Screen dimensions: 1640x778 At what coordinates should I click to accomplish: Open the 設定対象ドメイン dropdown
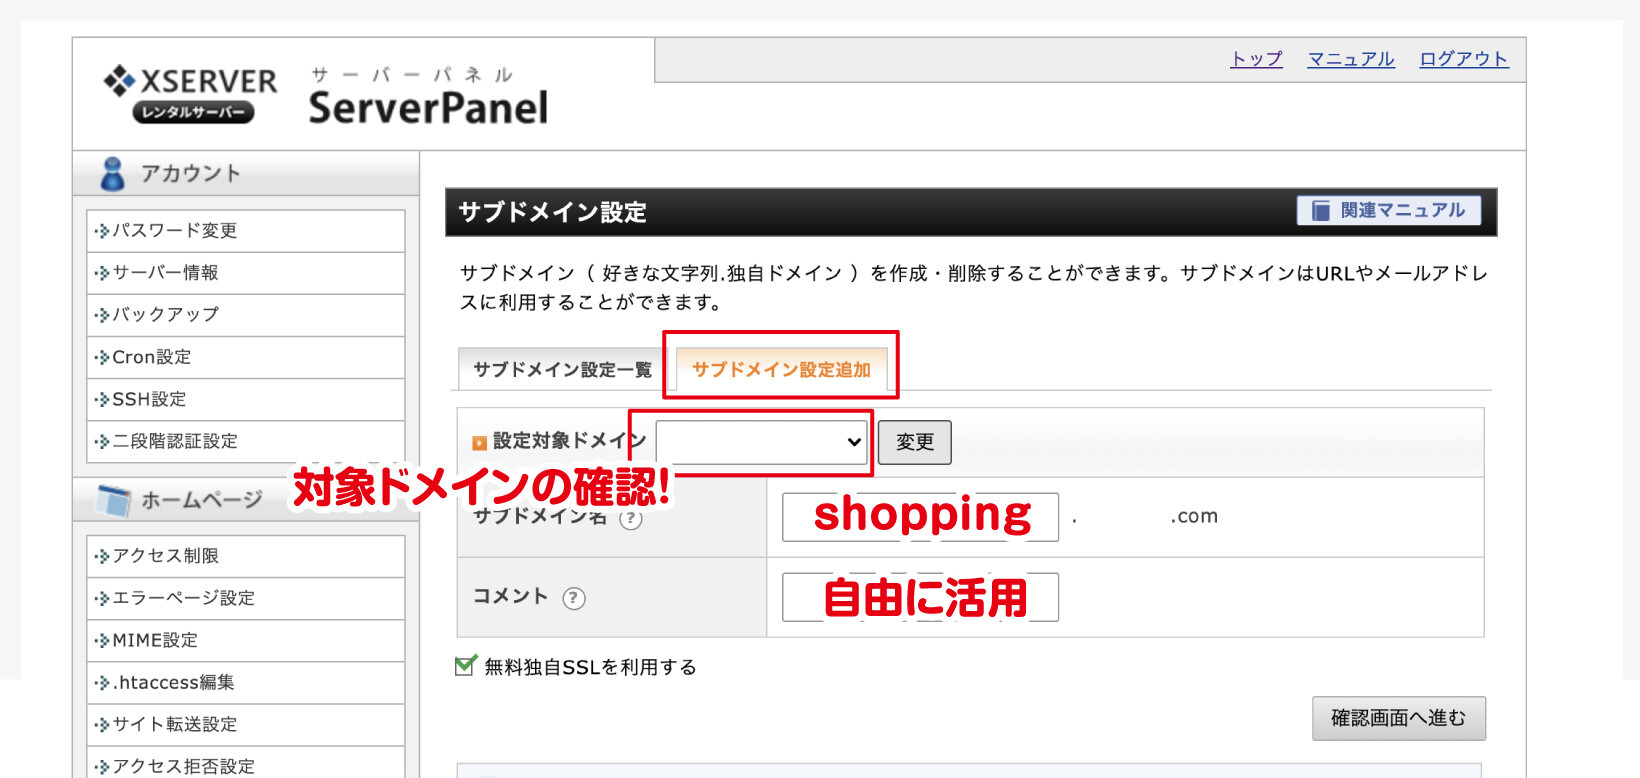(761, 442)
